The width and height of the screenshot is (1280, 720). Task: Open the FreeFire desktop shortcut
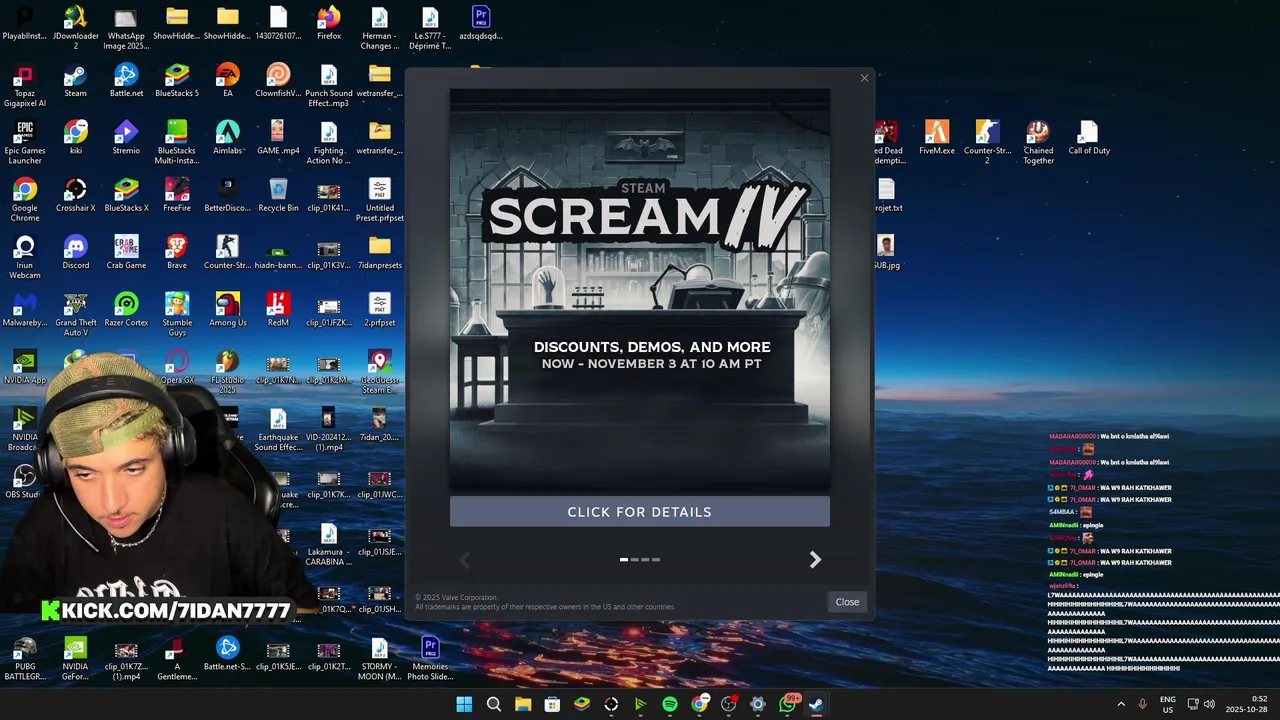(x=177, y=195)
